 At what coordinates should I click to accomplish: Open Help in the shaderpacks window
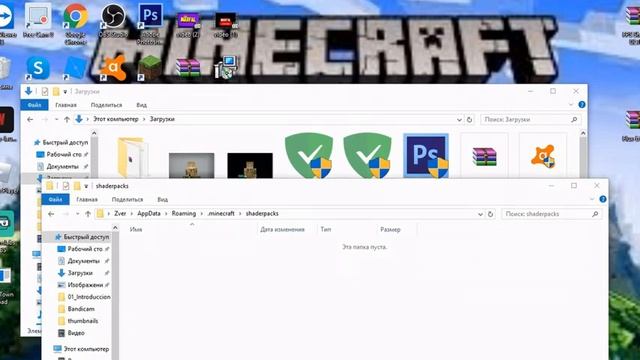(x=603, y=199)
